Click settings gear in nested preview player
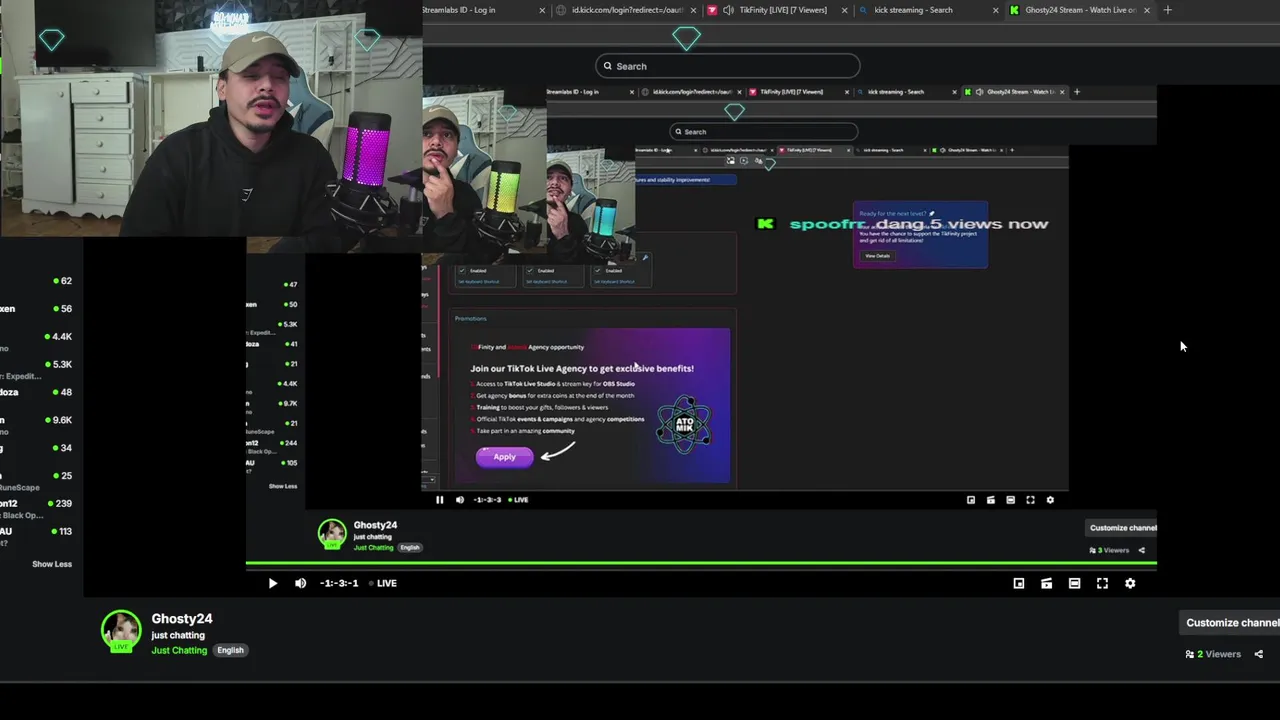1280x720 pixels. (1050, 500)
